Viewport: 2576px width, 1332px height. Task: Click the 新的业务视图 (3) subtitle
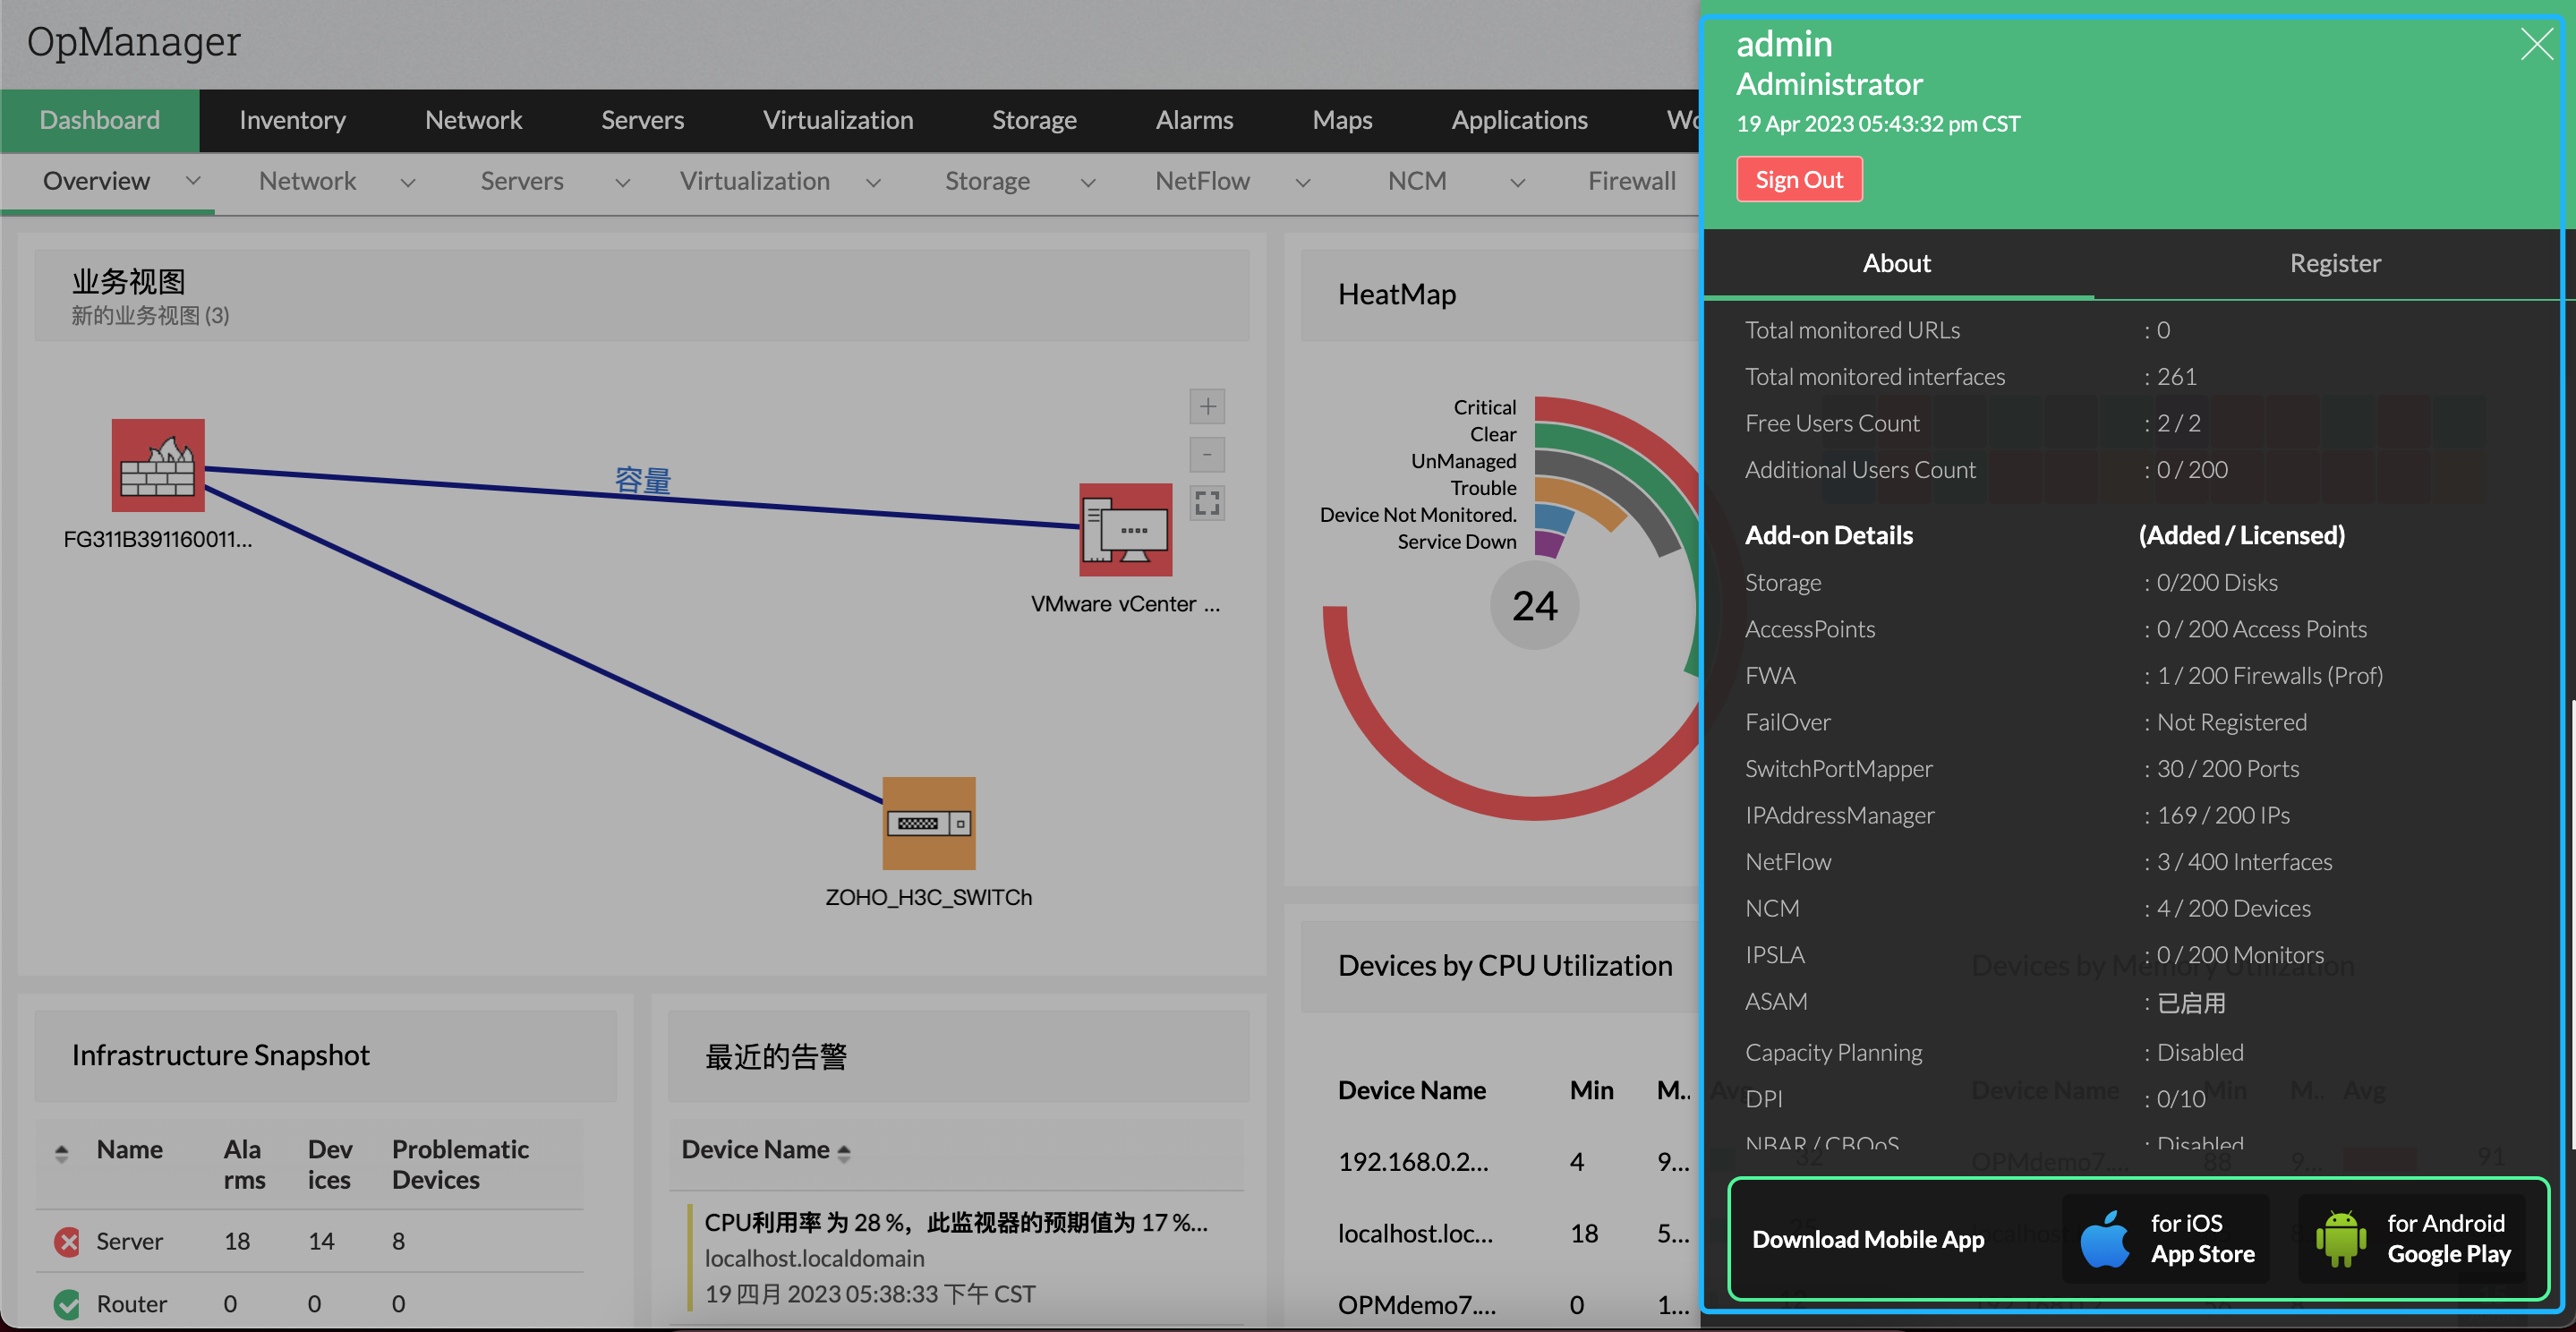coord(150,316)
